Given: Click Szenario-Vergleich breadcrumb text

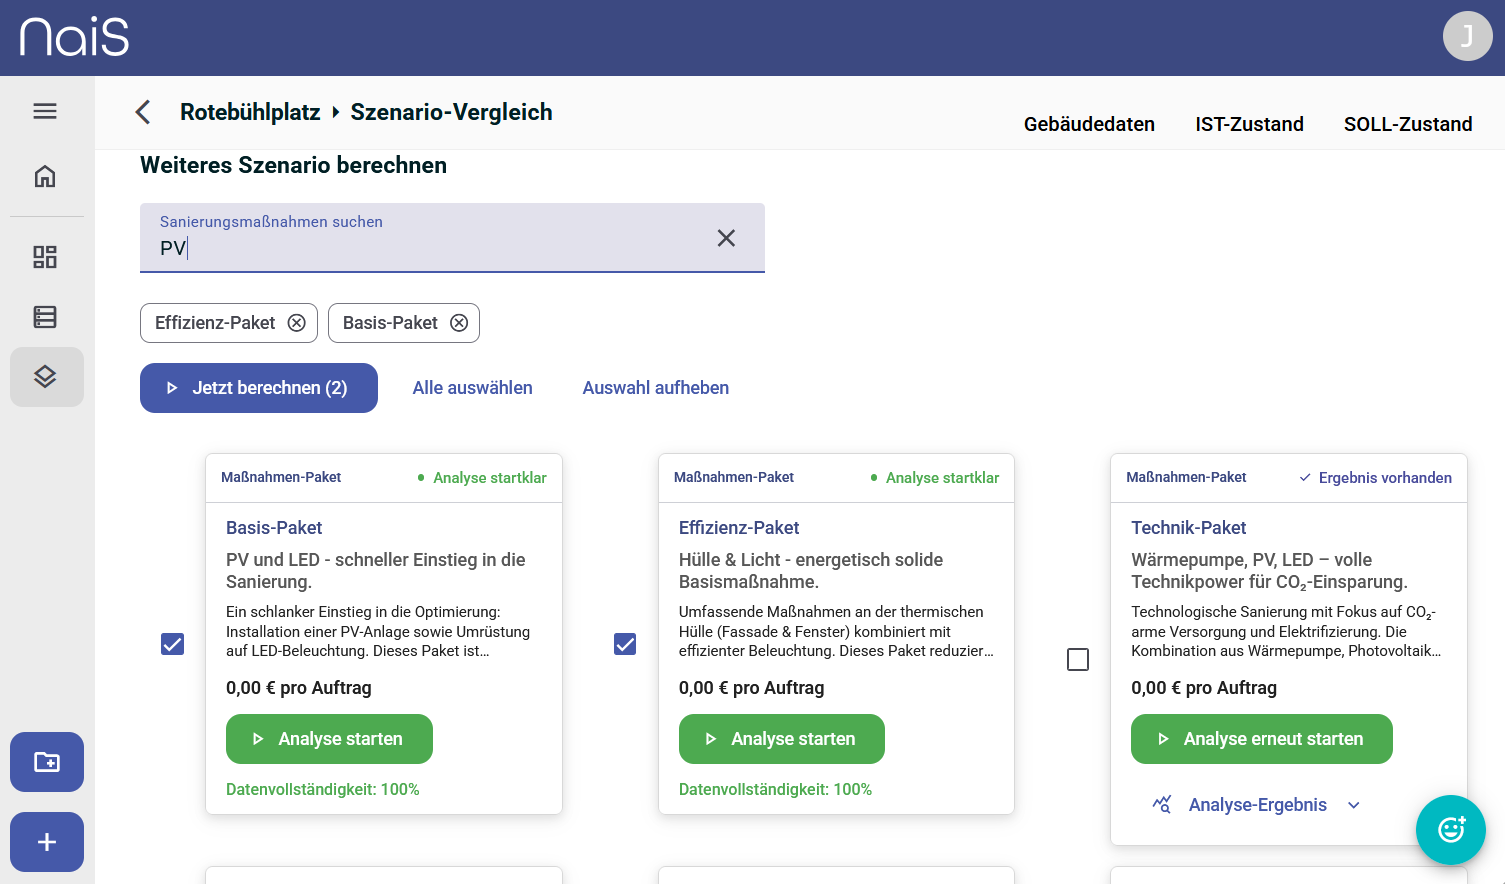Looking at the screenshot, I should point(451,112).
